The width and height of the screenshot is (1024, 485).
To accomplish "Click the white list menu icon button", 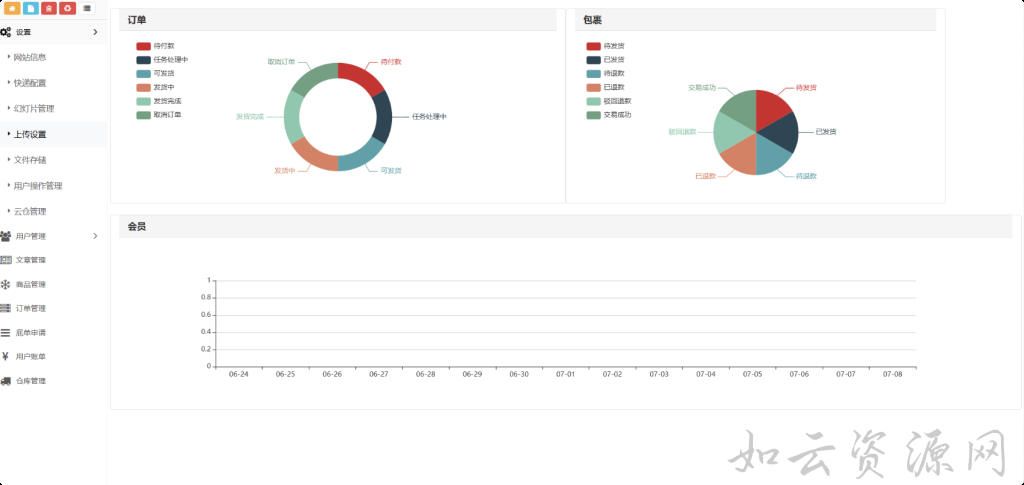I will (x=88, y=9).
